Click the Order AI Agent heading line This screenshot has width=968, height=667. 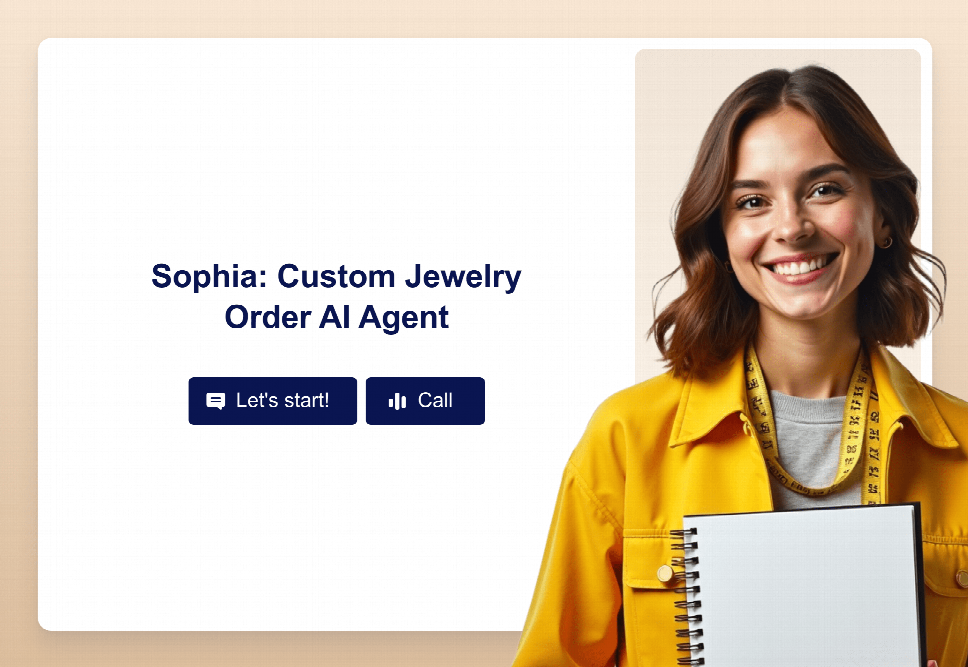click(x=336, y=317)
